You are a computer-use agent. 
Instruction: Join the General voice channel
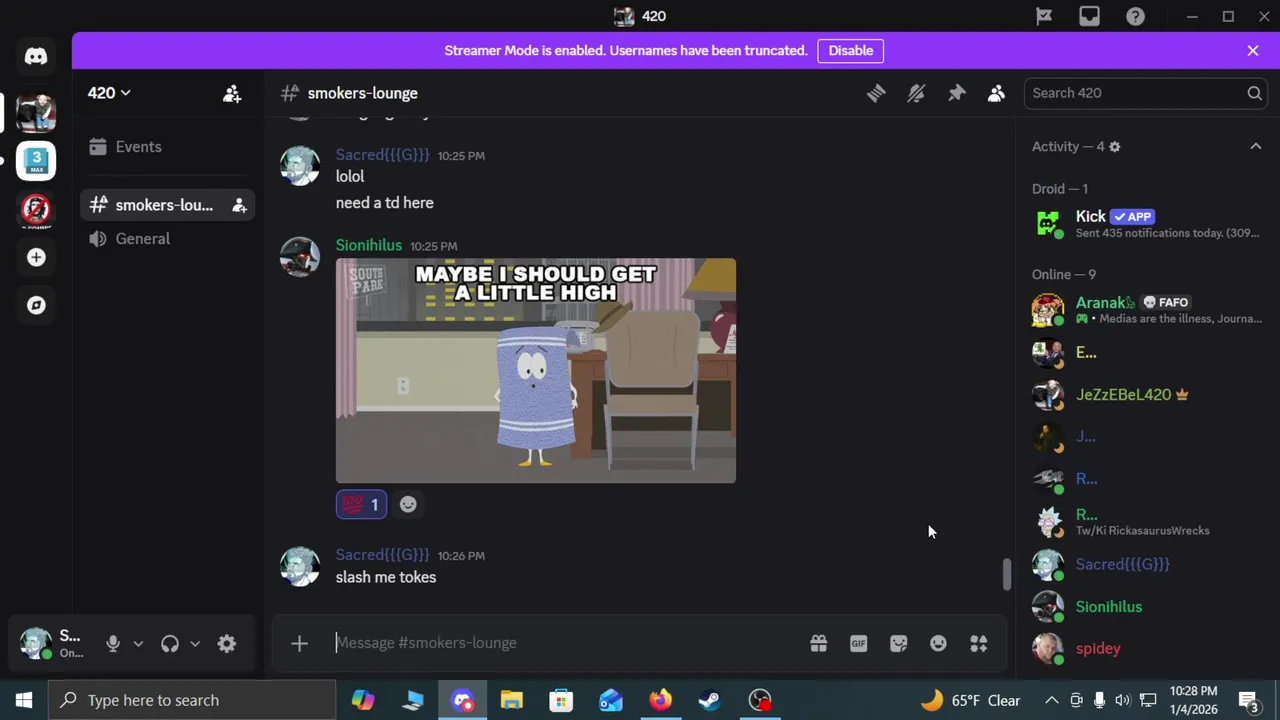point(167,239)
